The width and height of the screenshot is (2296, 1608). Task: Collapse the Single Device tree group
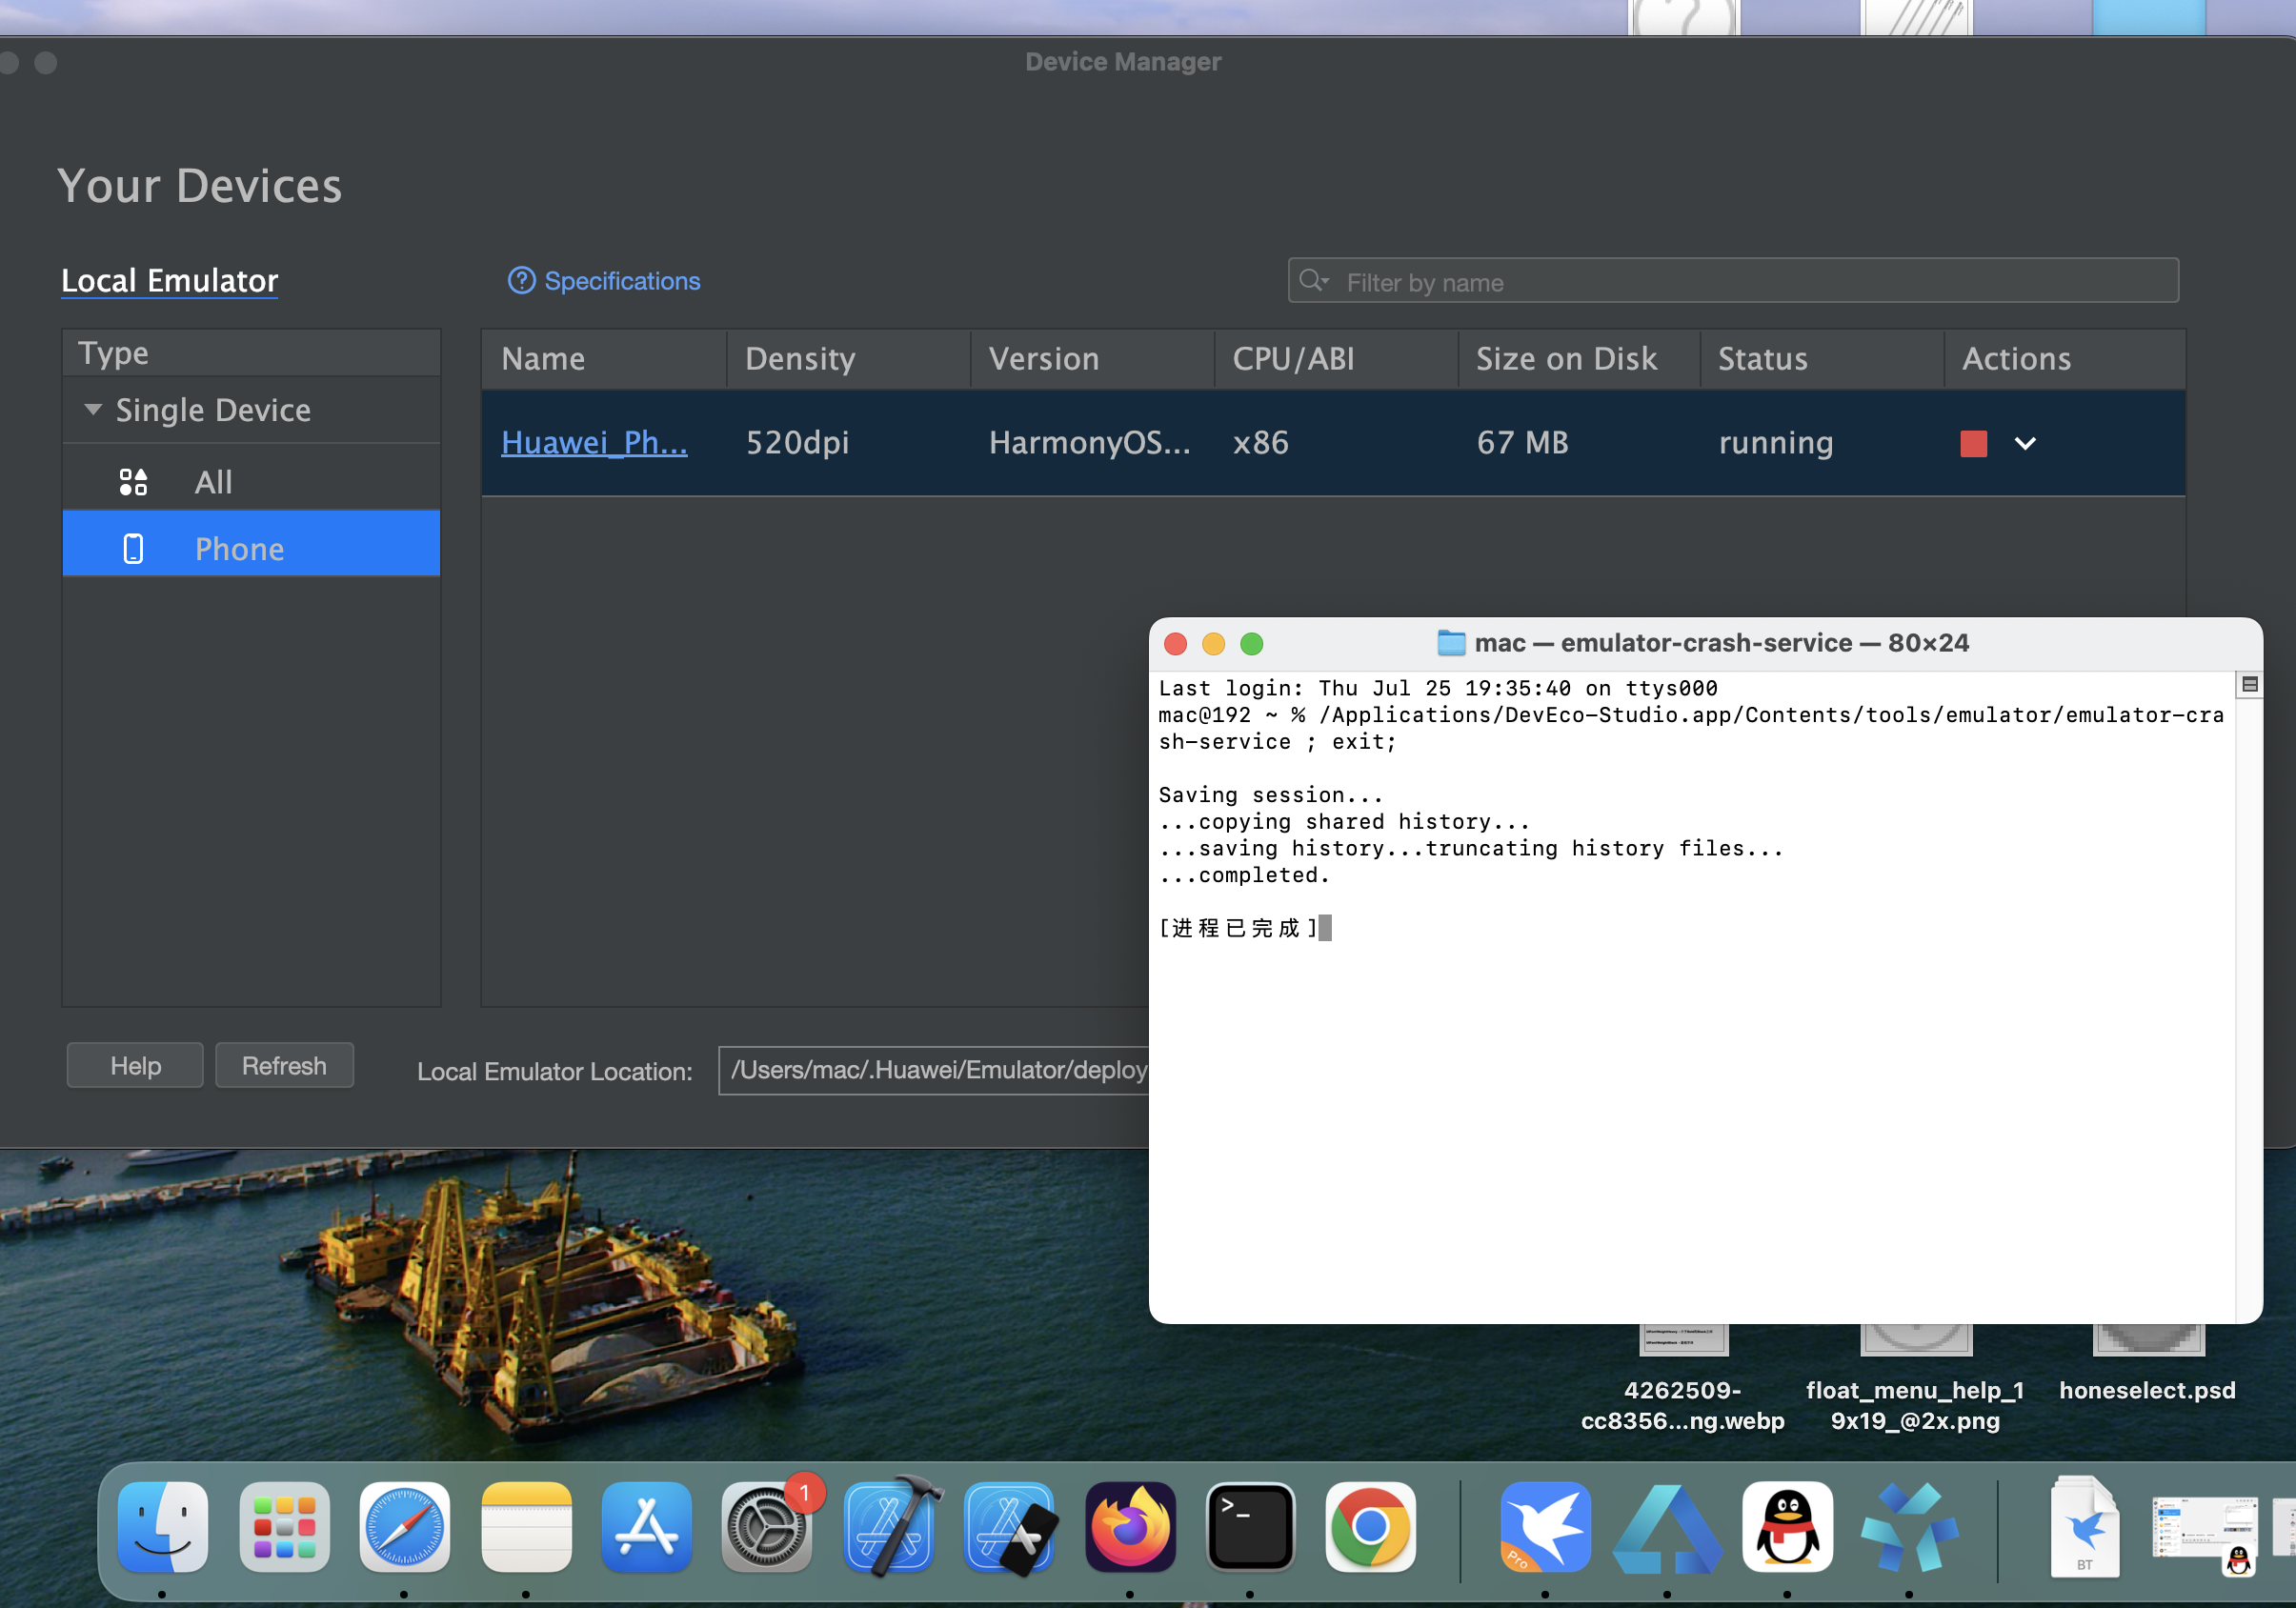(x=93, y=409)
